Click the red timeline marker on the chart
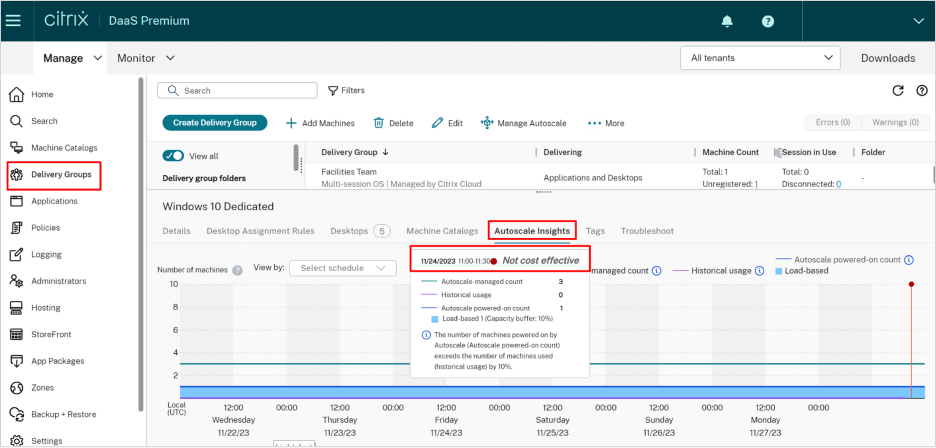 pos(911,285)
